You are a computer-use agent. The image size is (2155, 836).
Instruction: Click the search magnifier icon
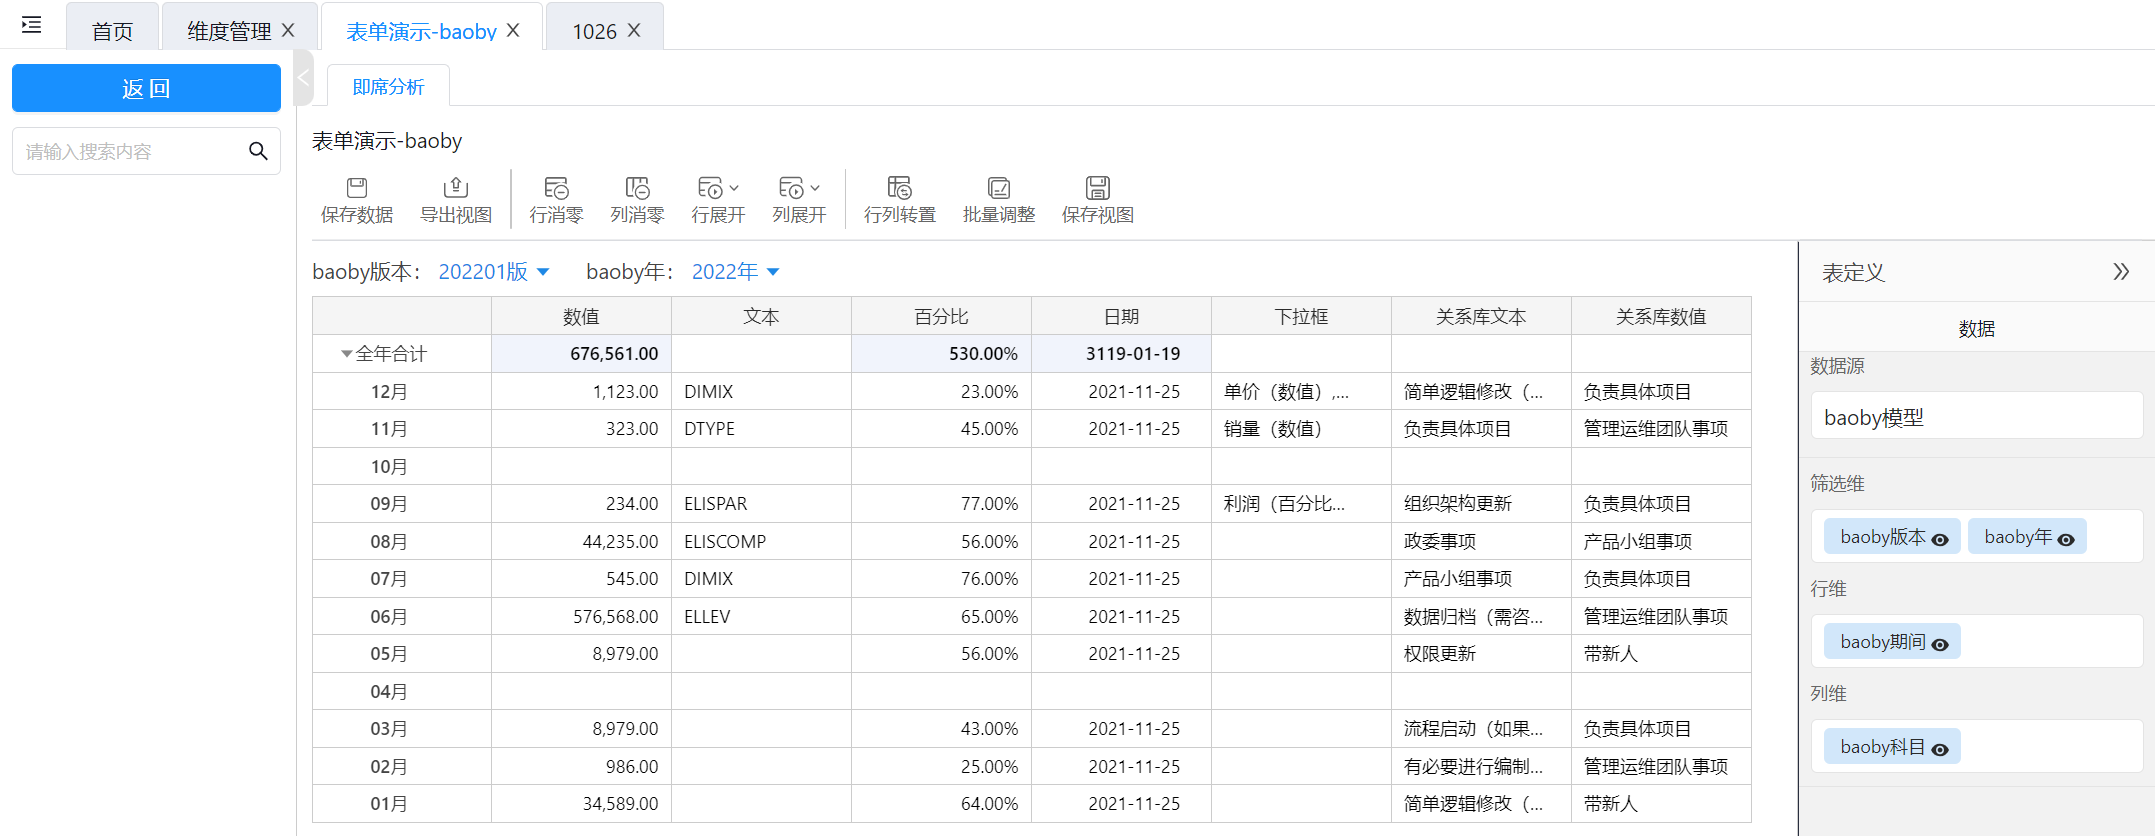click(x=258, y=151)
